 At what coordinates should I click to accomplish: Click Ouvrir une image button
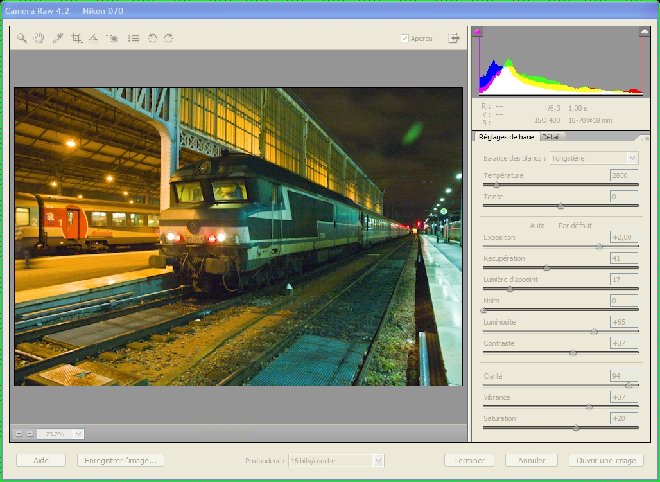pyautogui.click(x=606, y=460)
